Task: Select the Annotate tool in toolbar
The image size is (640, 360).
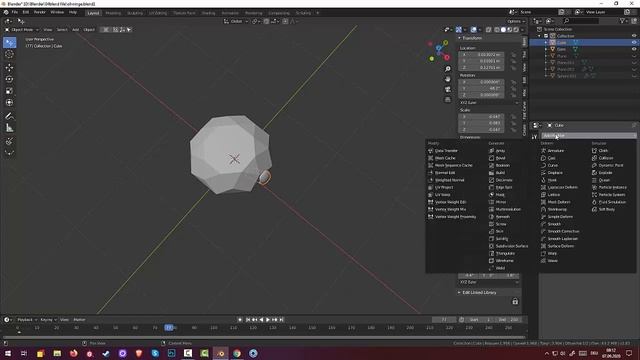Action: 9,116
